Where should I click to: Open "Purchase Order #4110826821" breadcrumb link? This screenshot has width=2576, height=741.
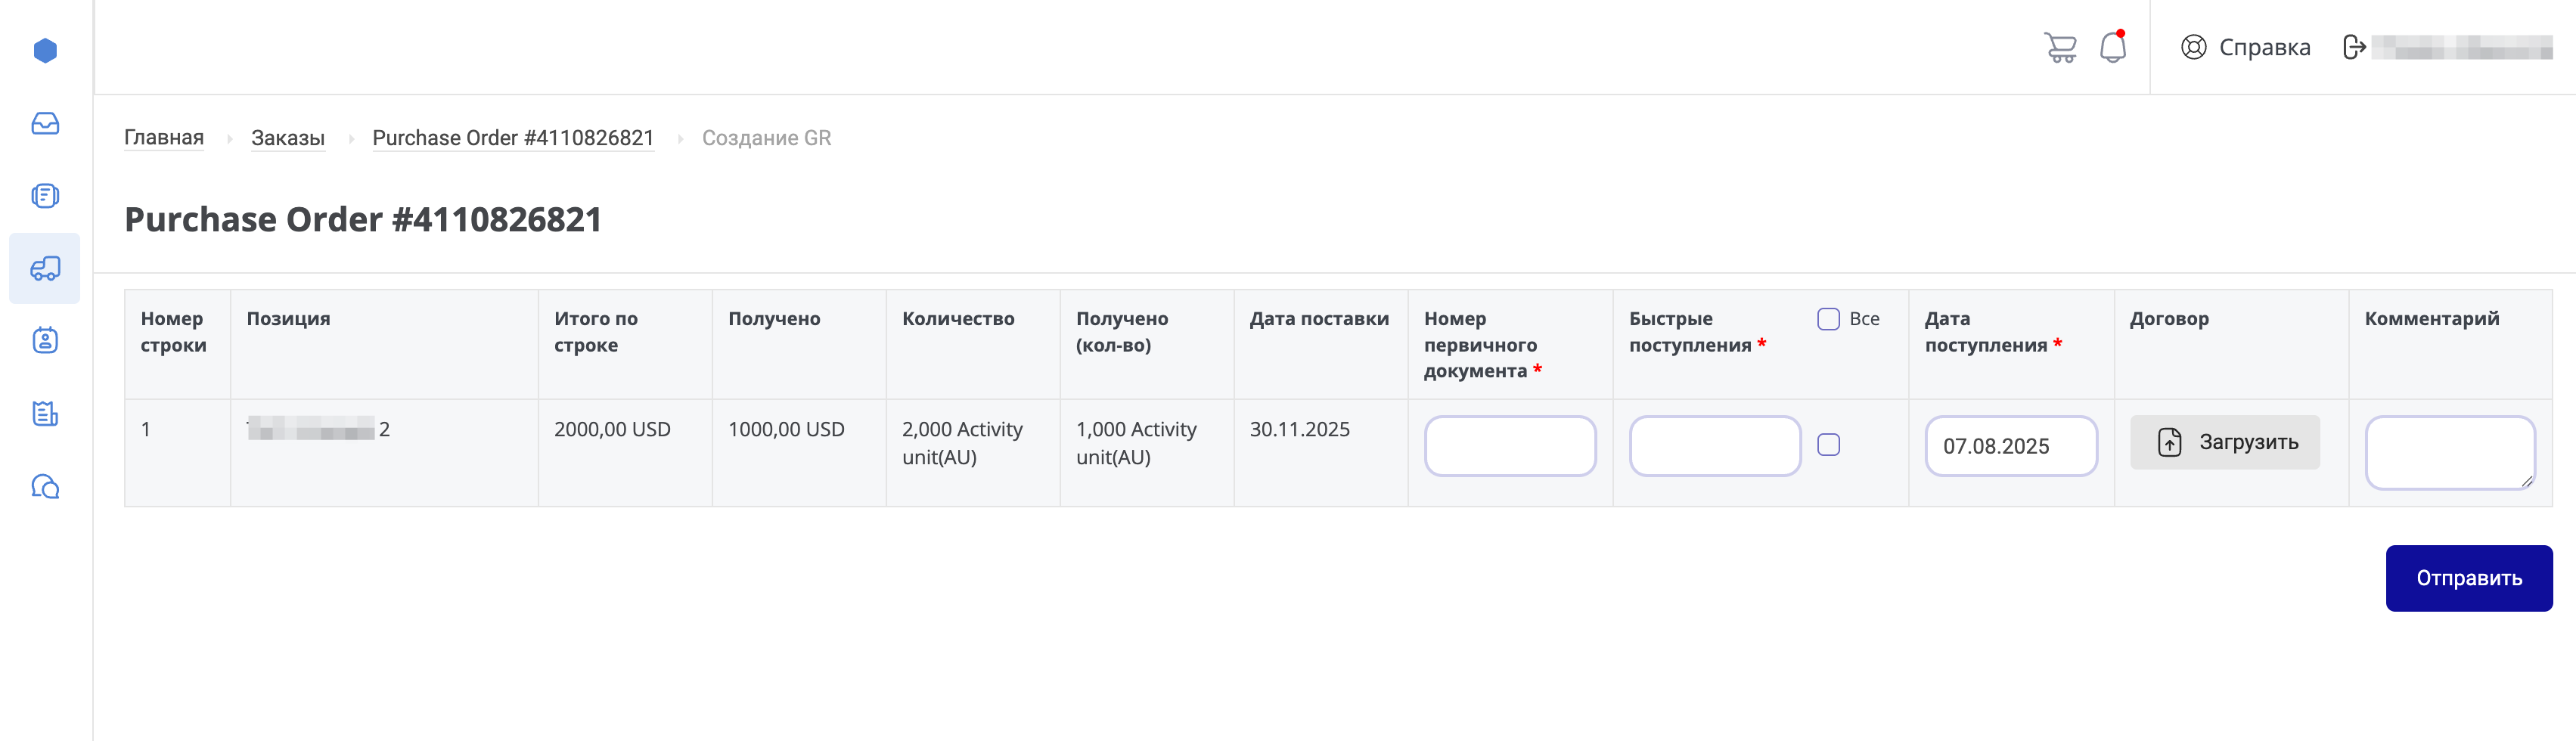(513, 138)
